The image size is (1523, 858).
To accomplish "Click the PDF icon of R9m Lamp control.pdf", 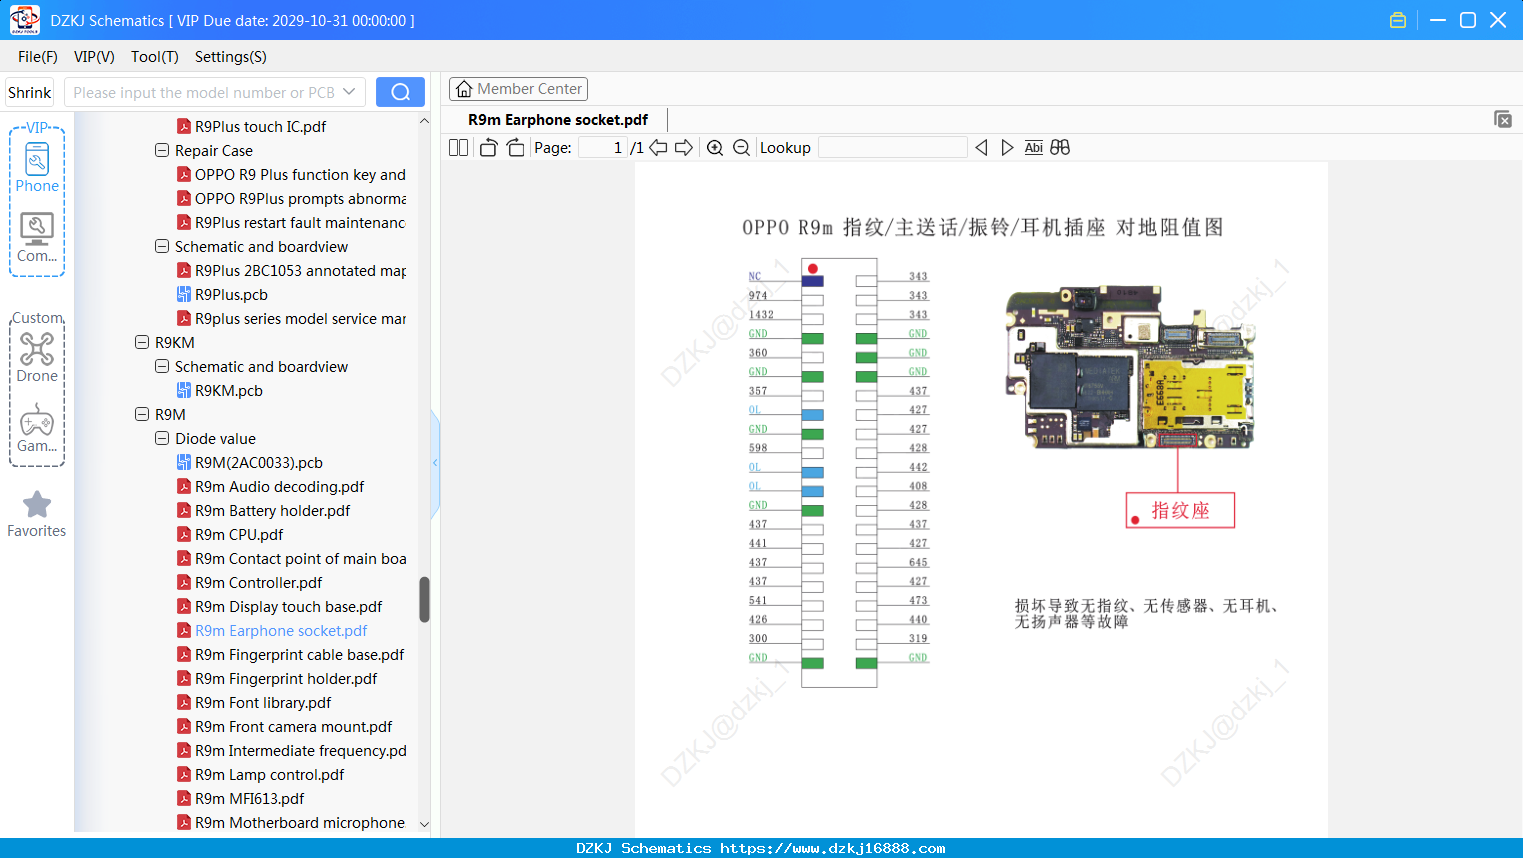I will coord(184,775).
